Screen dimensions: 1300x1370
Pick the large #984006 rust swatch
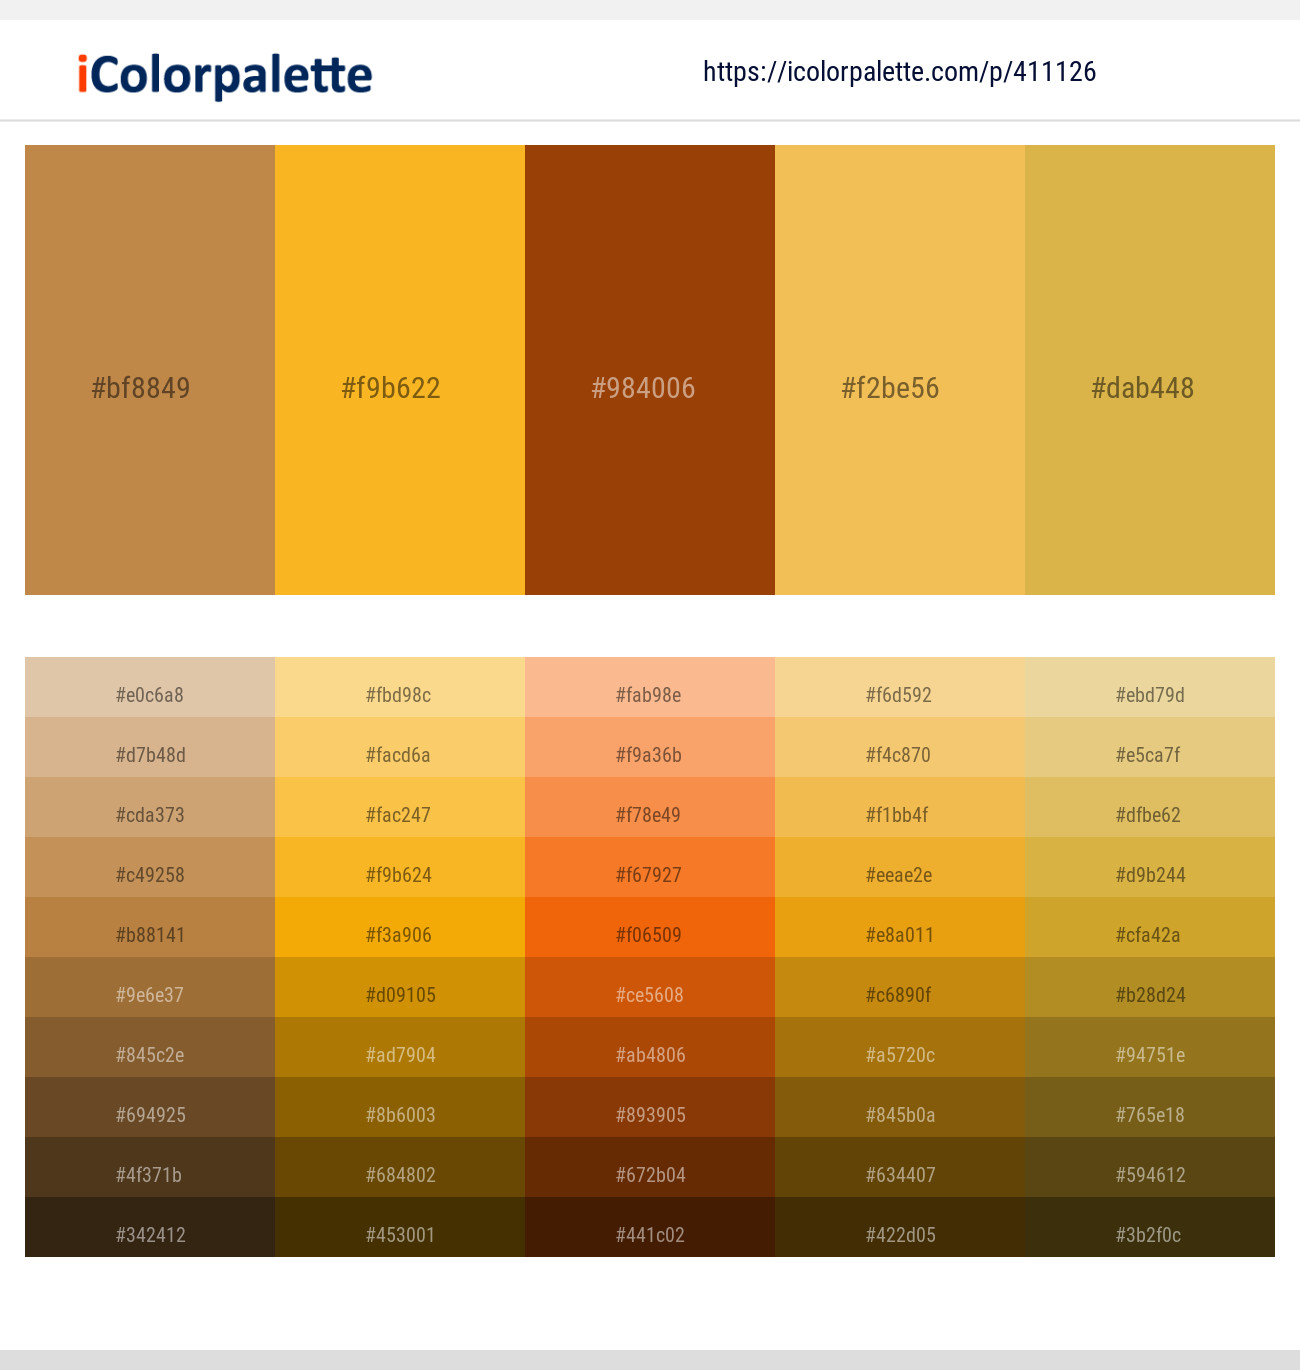[x=650, y=370]
